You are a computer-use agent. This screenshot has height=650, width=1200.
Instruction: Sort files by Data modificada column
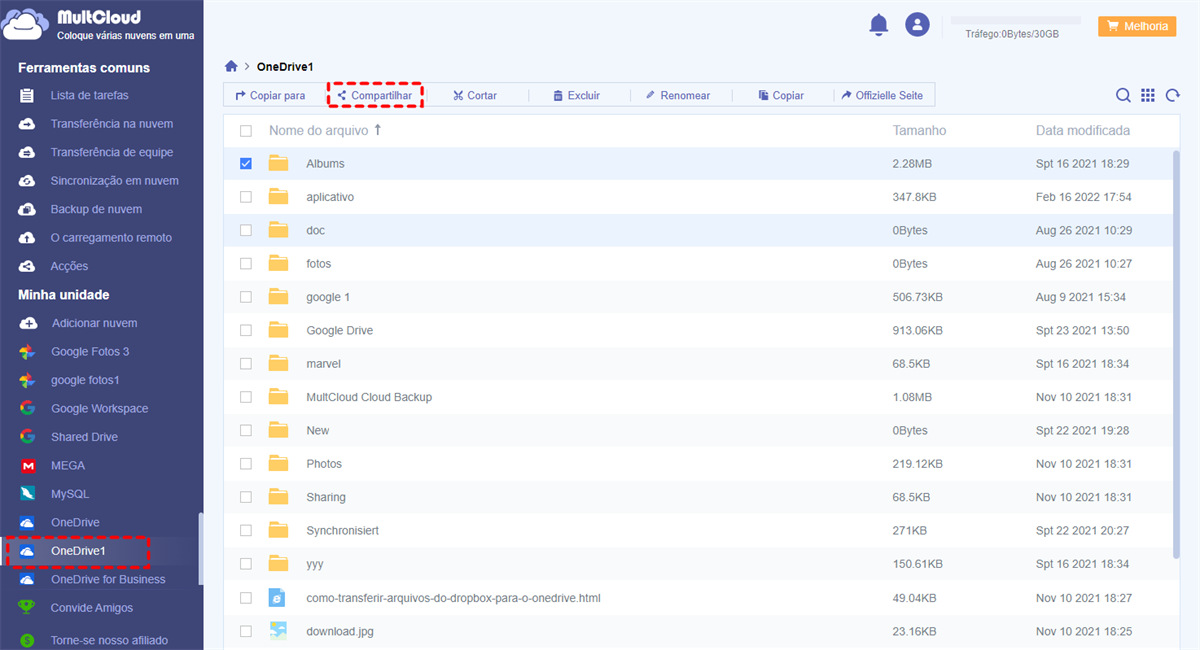pos(1082,131)
